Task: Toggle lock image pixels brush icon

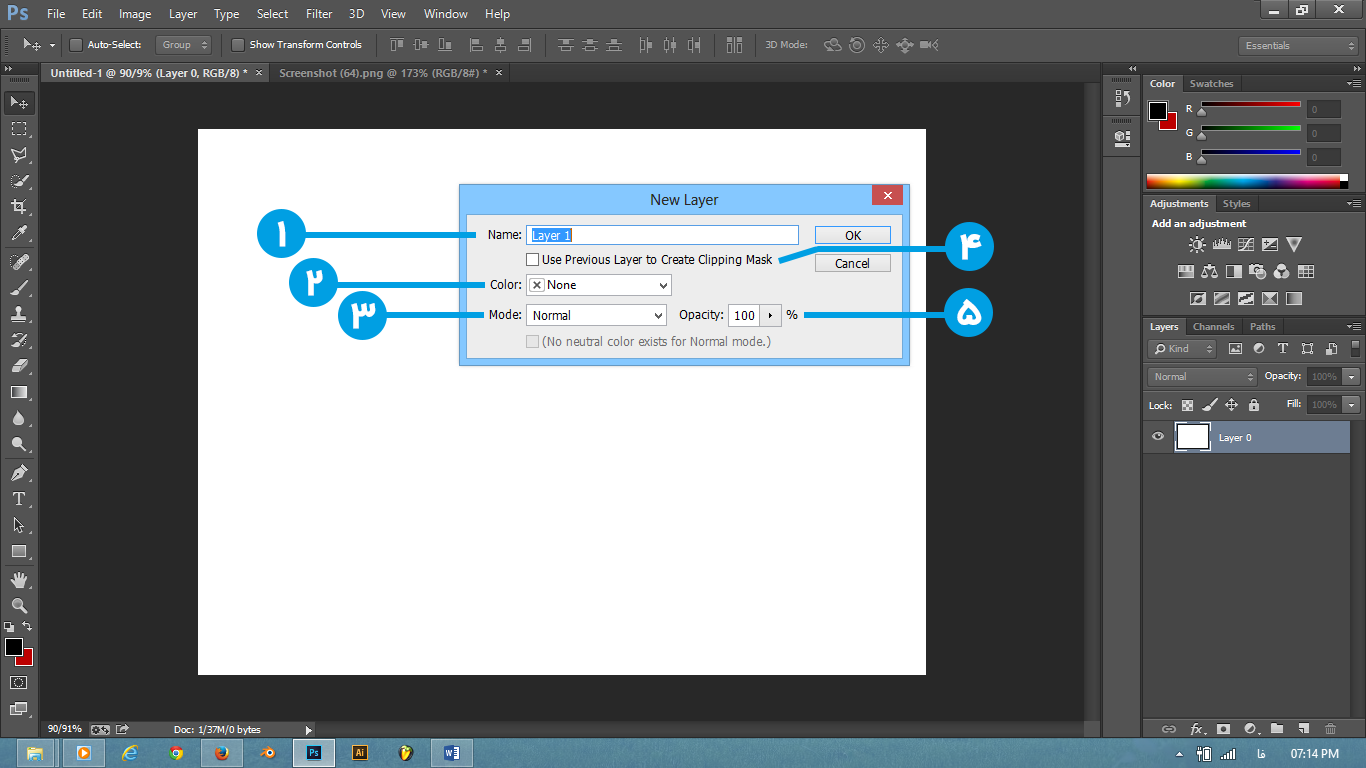Action: coord(1209,405)
